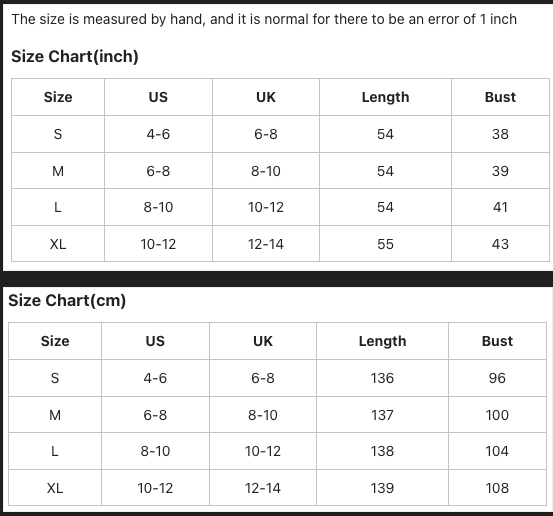Click the Size Chart(cm) heading

click(x=67, y=301)
